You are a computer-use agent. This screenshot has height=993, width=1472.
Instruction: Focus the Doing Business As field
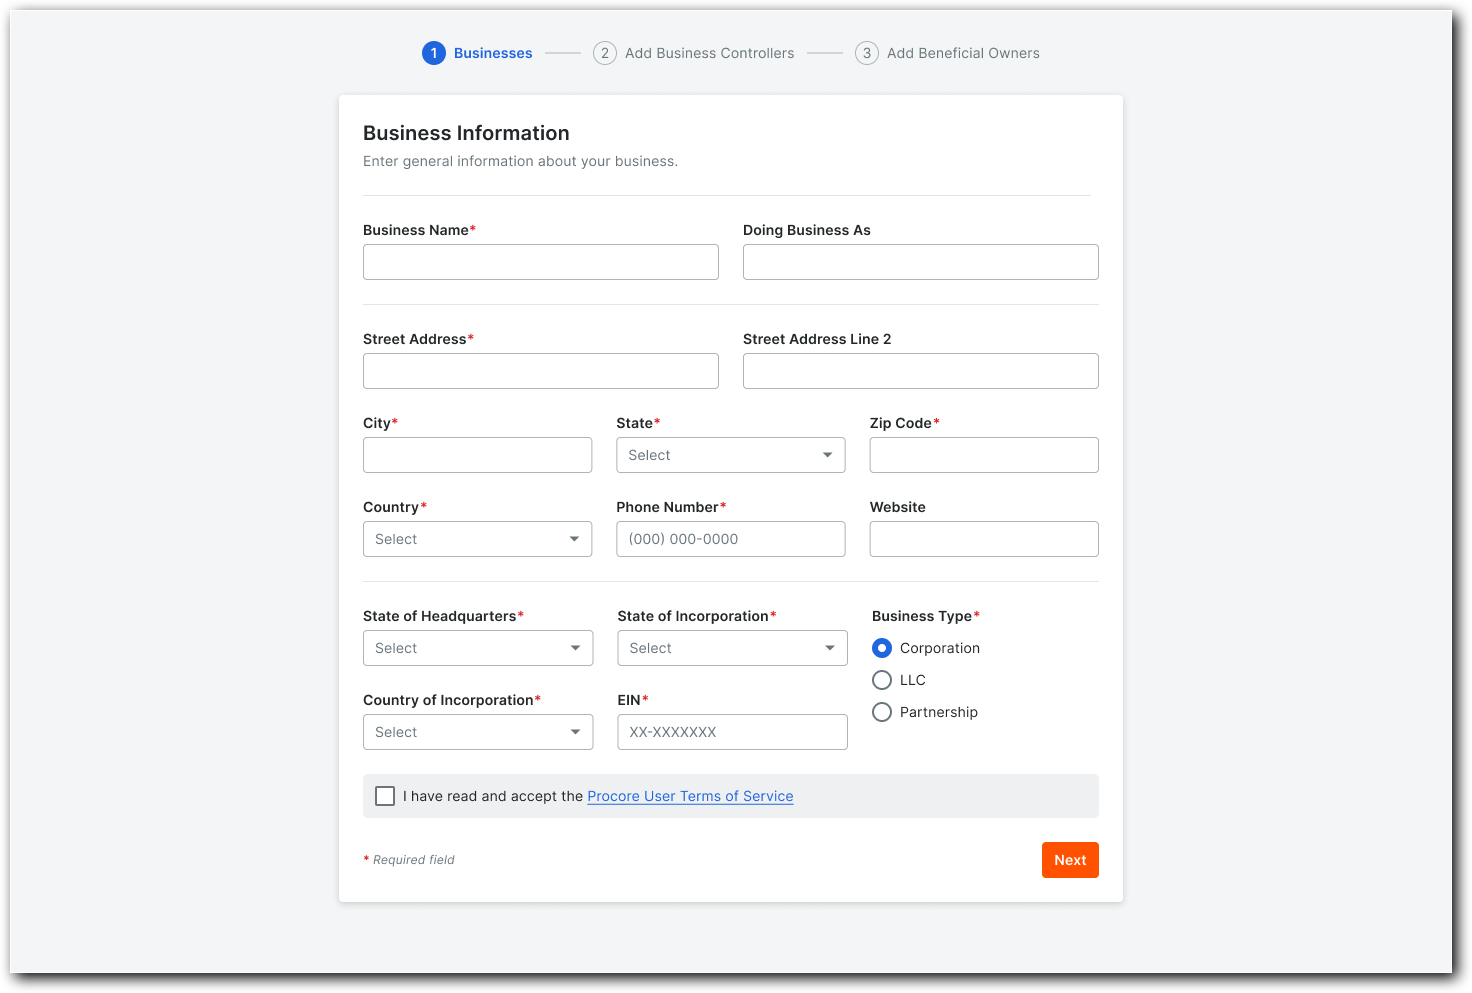tap(921, 262)
